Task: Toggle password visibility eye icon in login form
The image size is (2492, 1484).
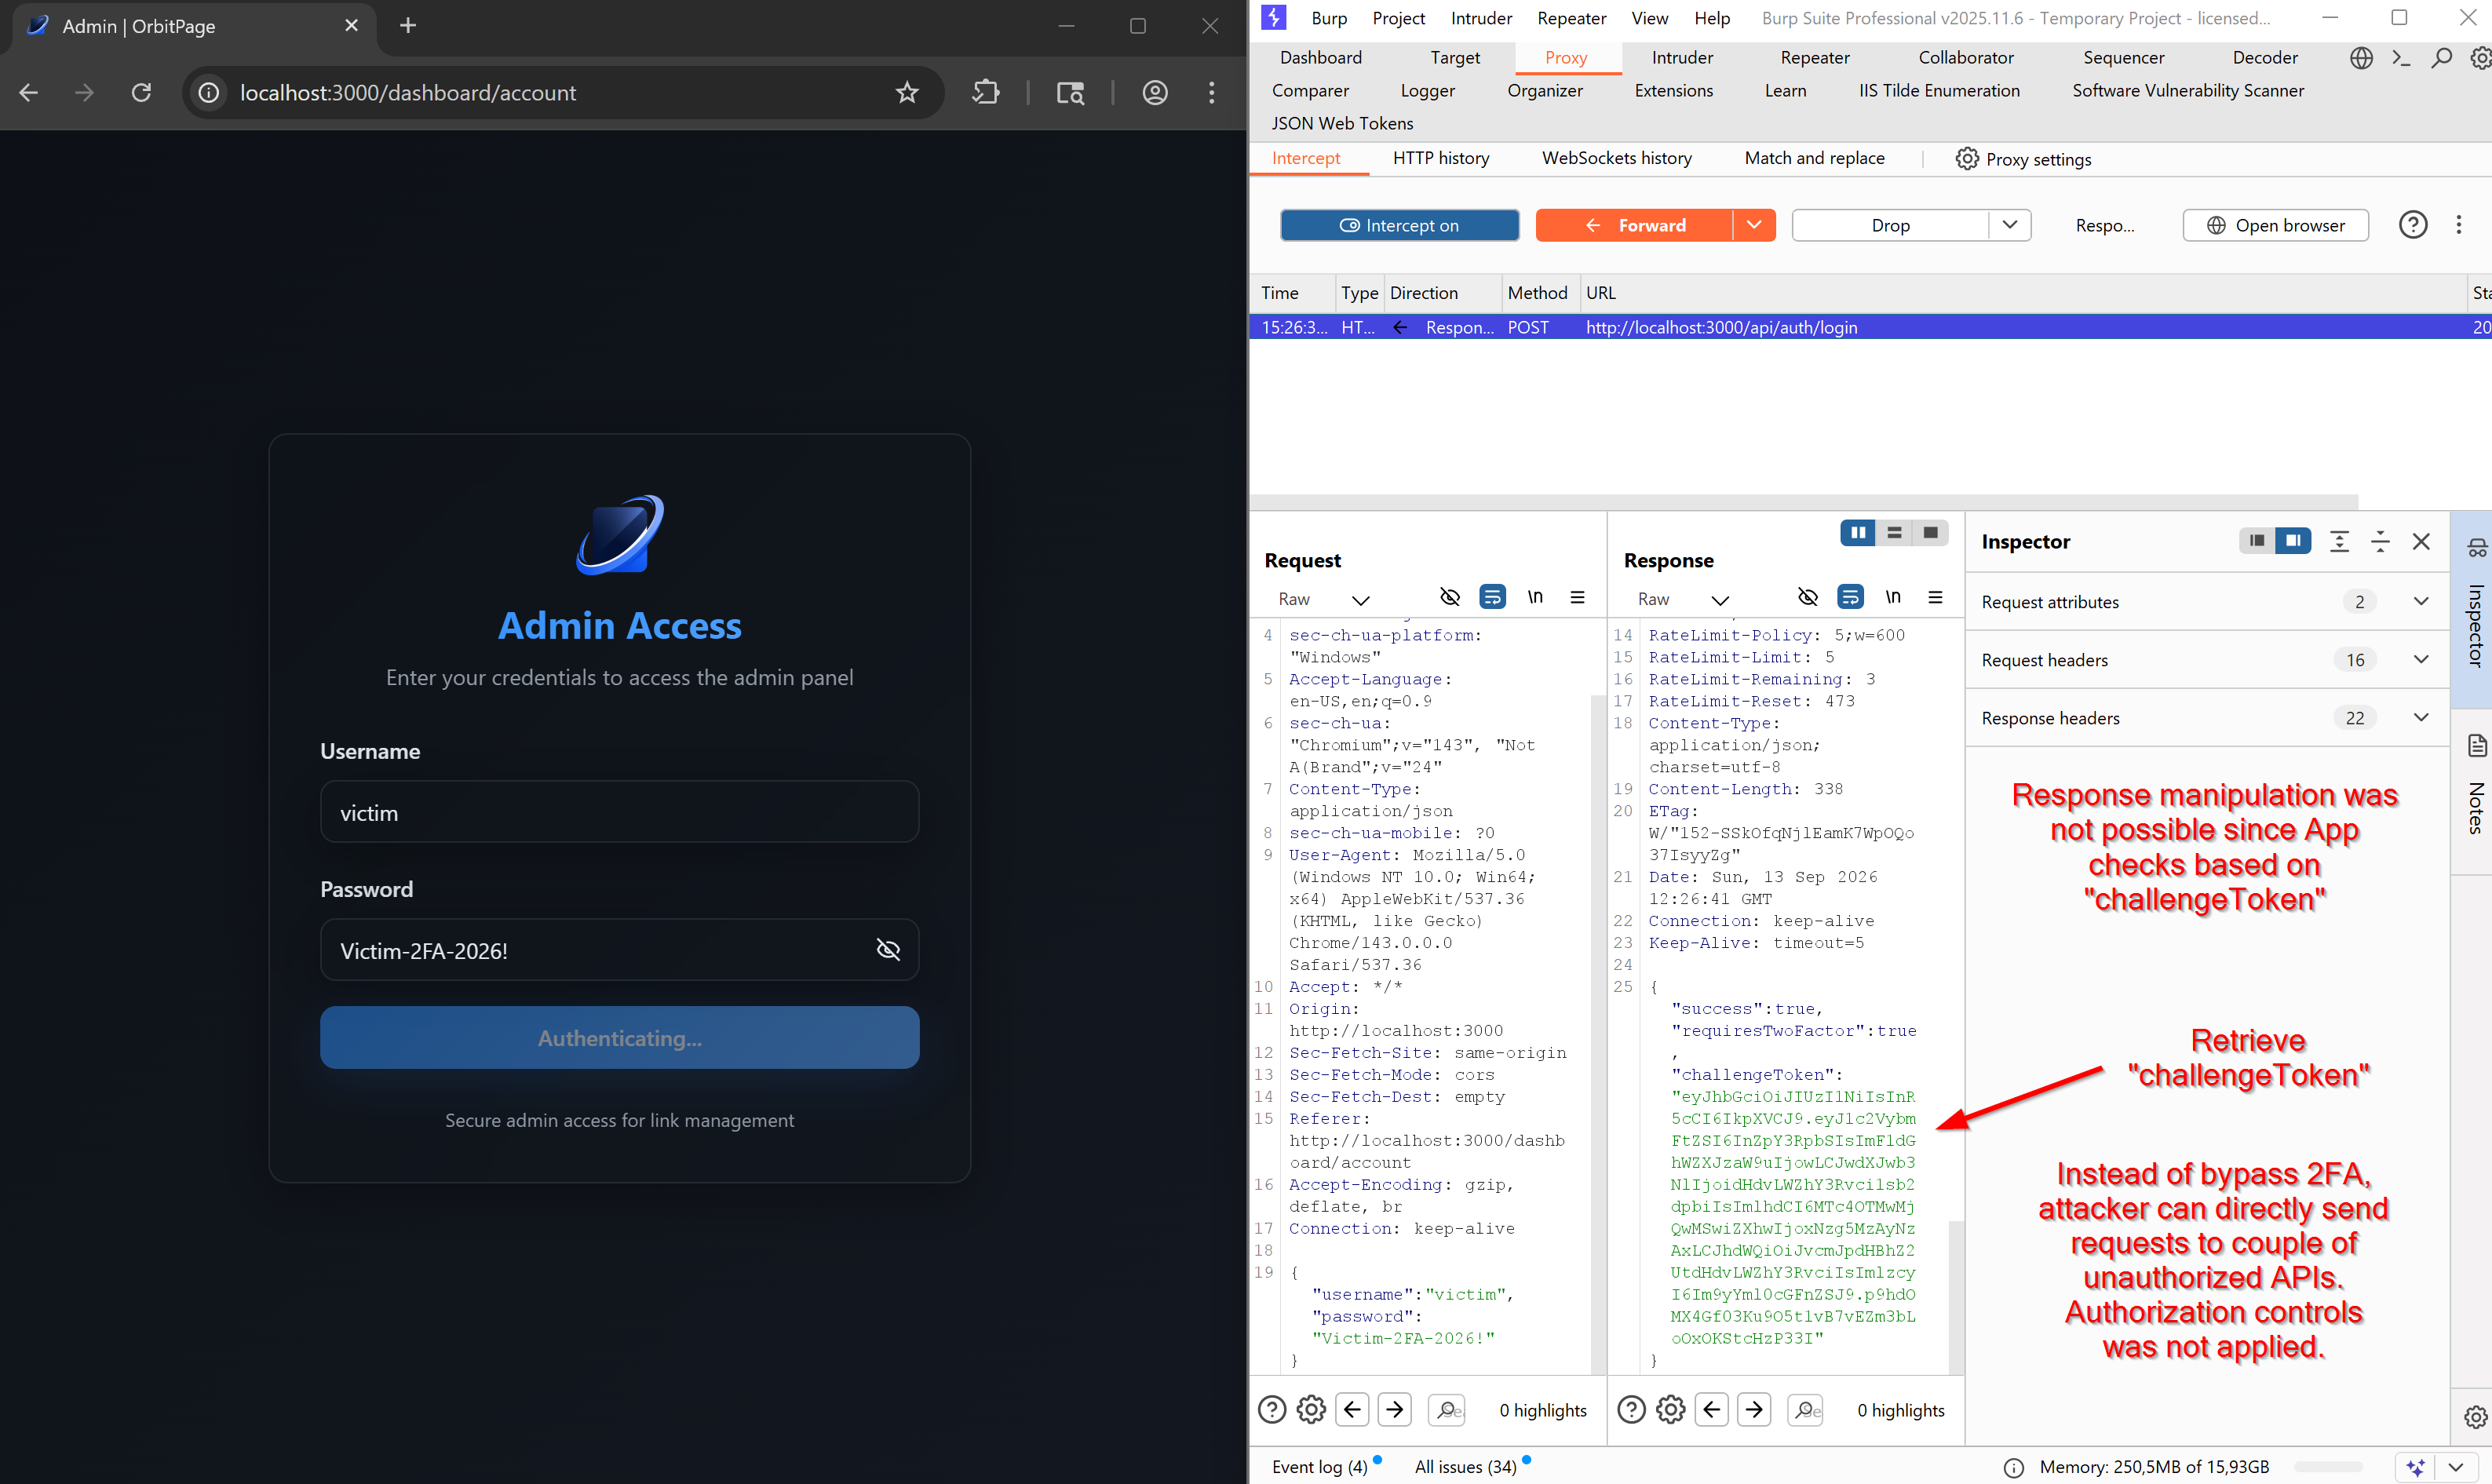Action: tap(888, 950)
